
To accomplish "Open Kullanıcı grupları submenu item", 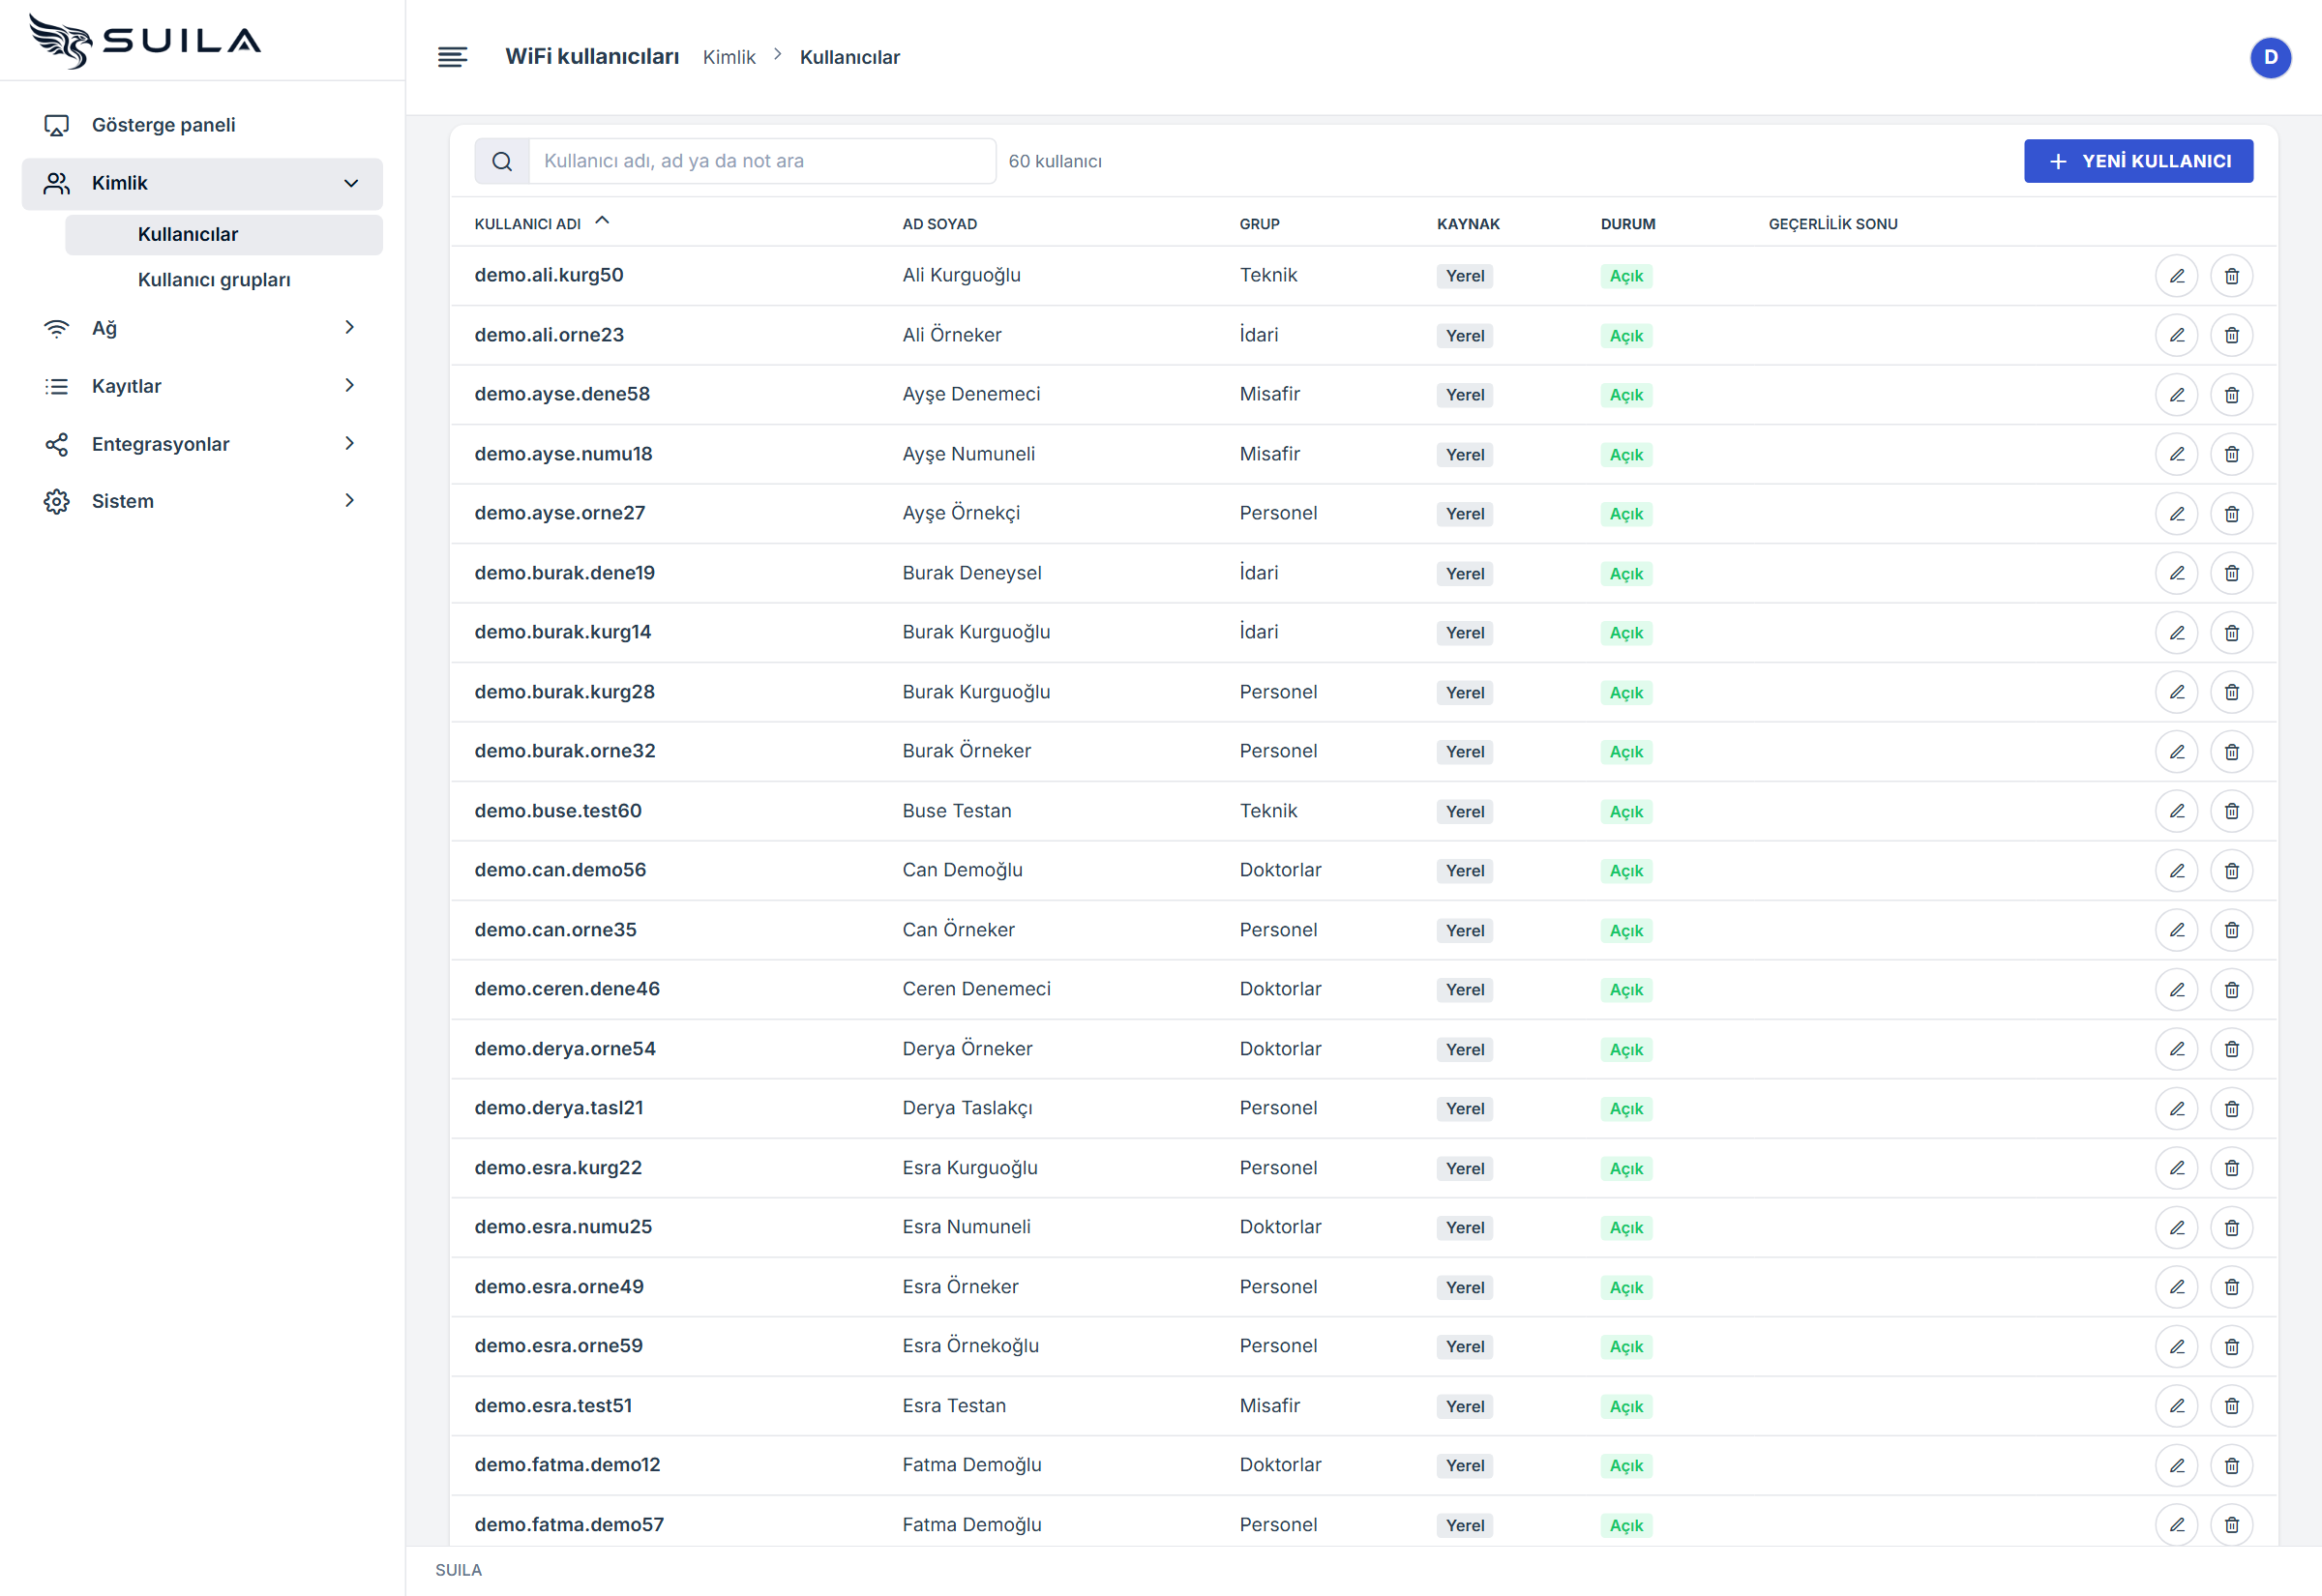I will (x=224, y=280).
